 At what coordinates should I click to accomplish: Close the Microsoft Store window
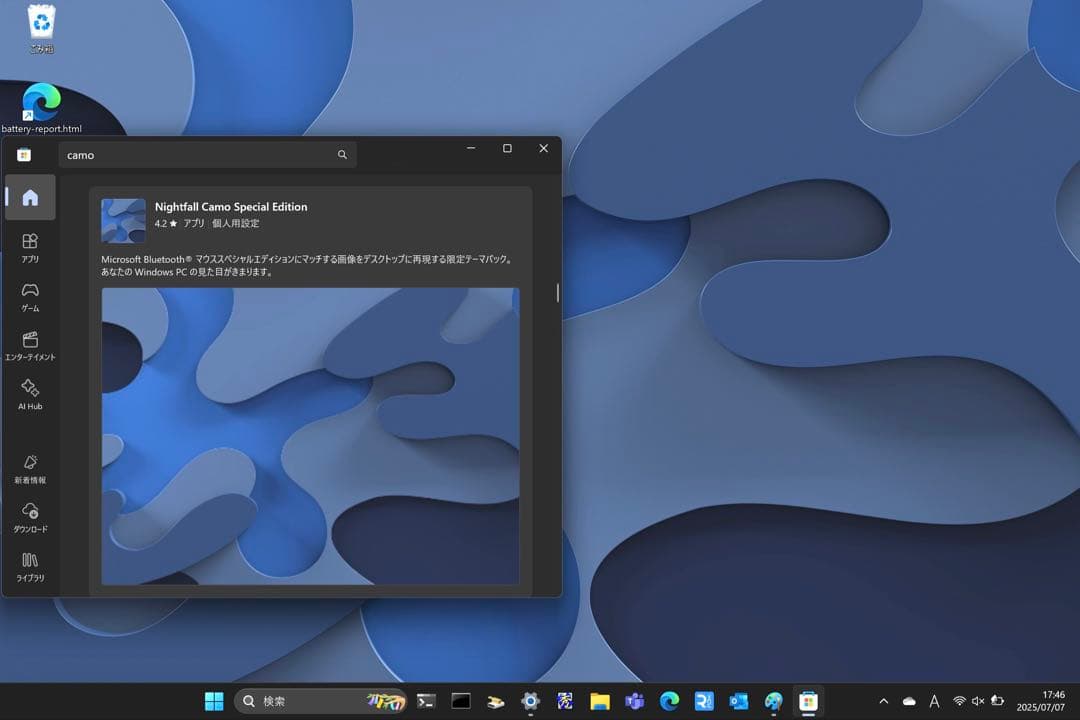tap(543, 148)
